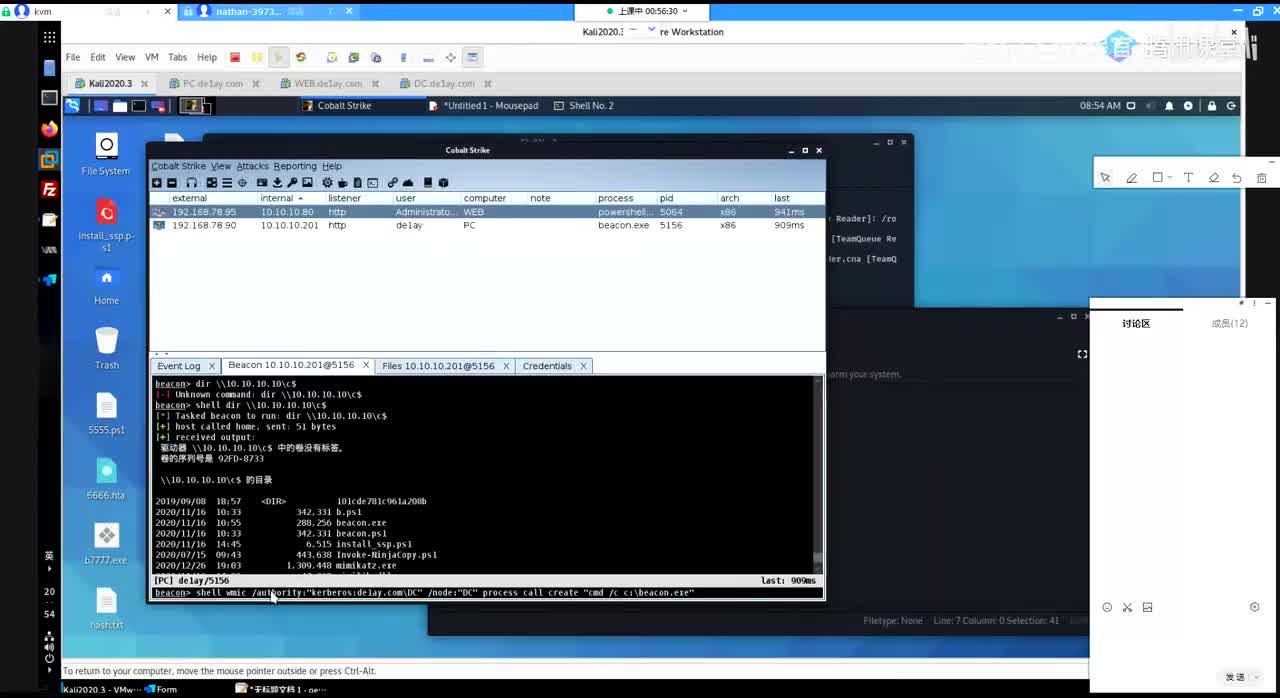Open the 5555.ps1 desktop file
1280x698 pixels.
(x=106, y=414)
